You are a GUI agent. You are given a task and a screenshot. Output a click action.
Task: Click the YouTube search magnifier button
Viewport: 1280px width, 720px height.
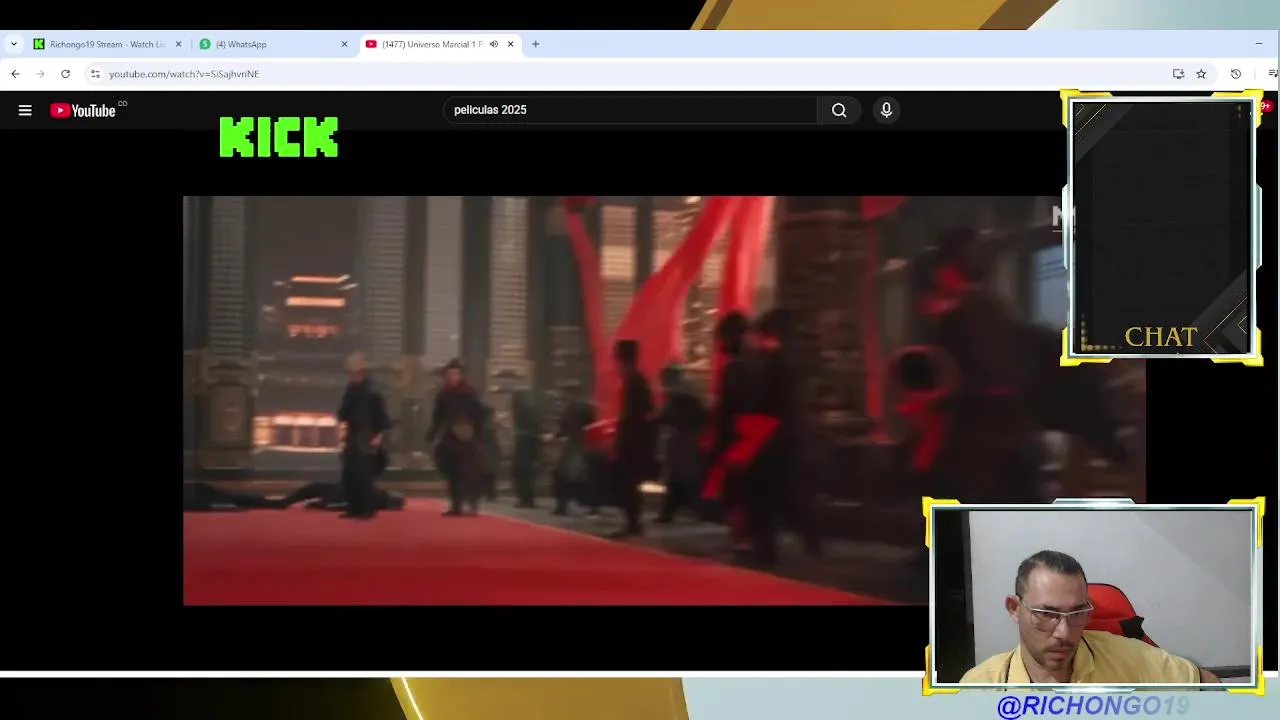point(839,110)
